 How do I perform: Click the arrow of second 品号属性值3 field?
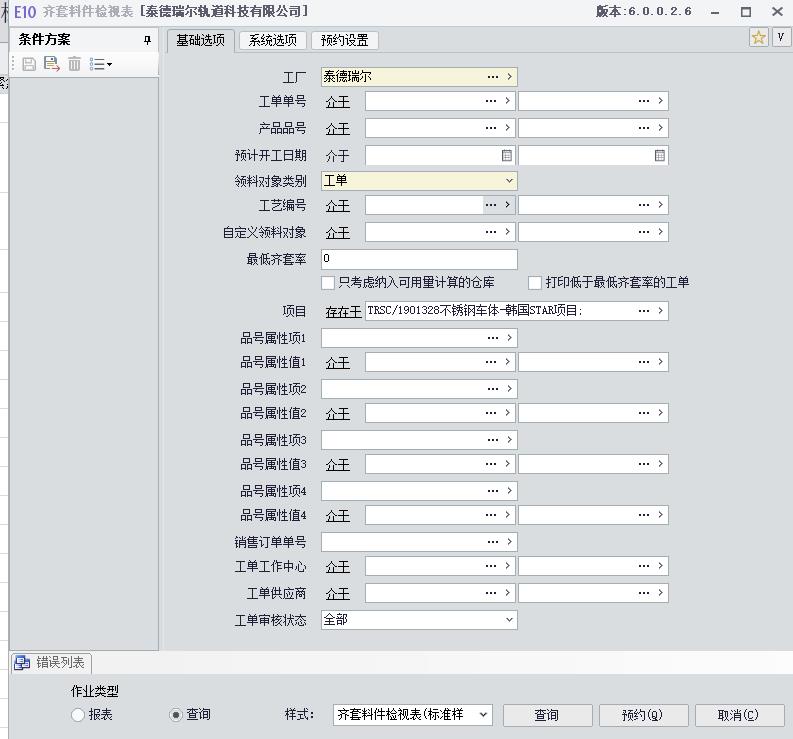tap(660, 464)
